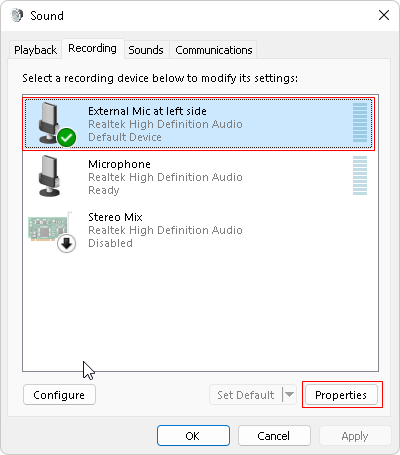Click the Cancel button
This screenshot has width=400, height=455.
tap(274, 436)
